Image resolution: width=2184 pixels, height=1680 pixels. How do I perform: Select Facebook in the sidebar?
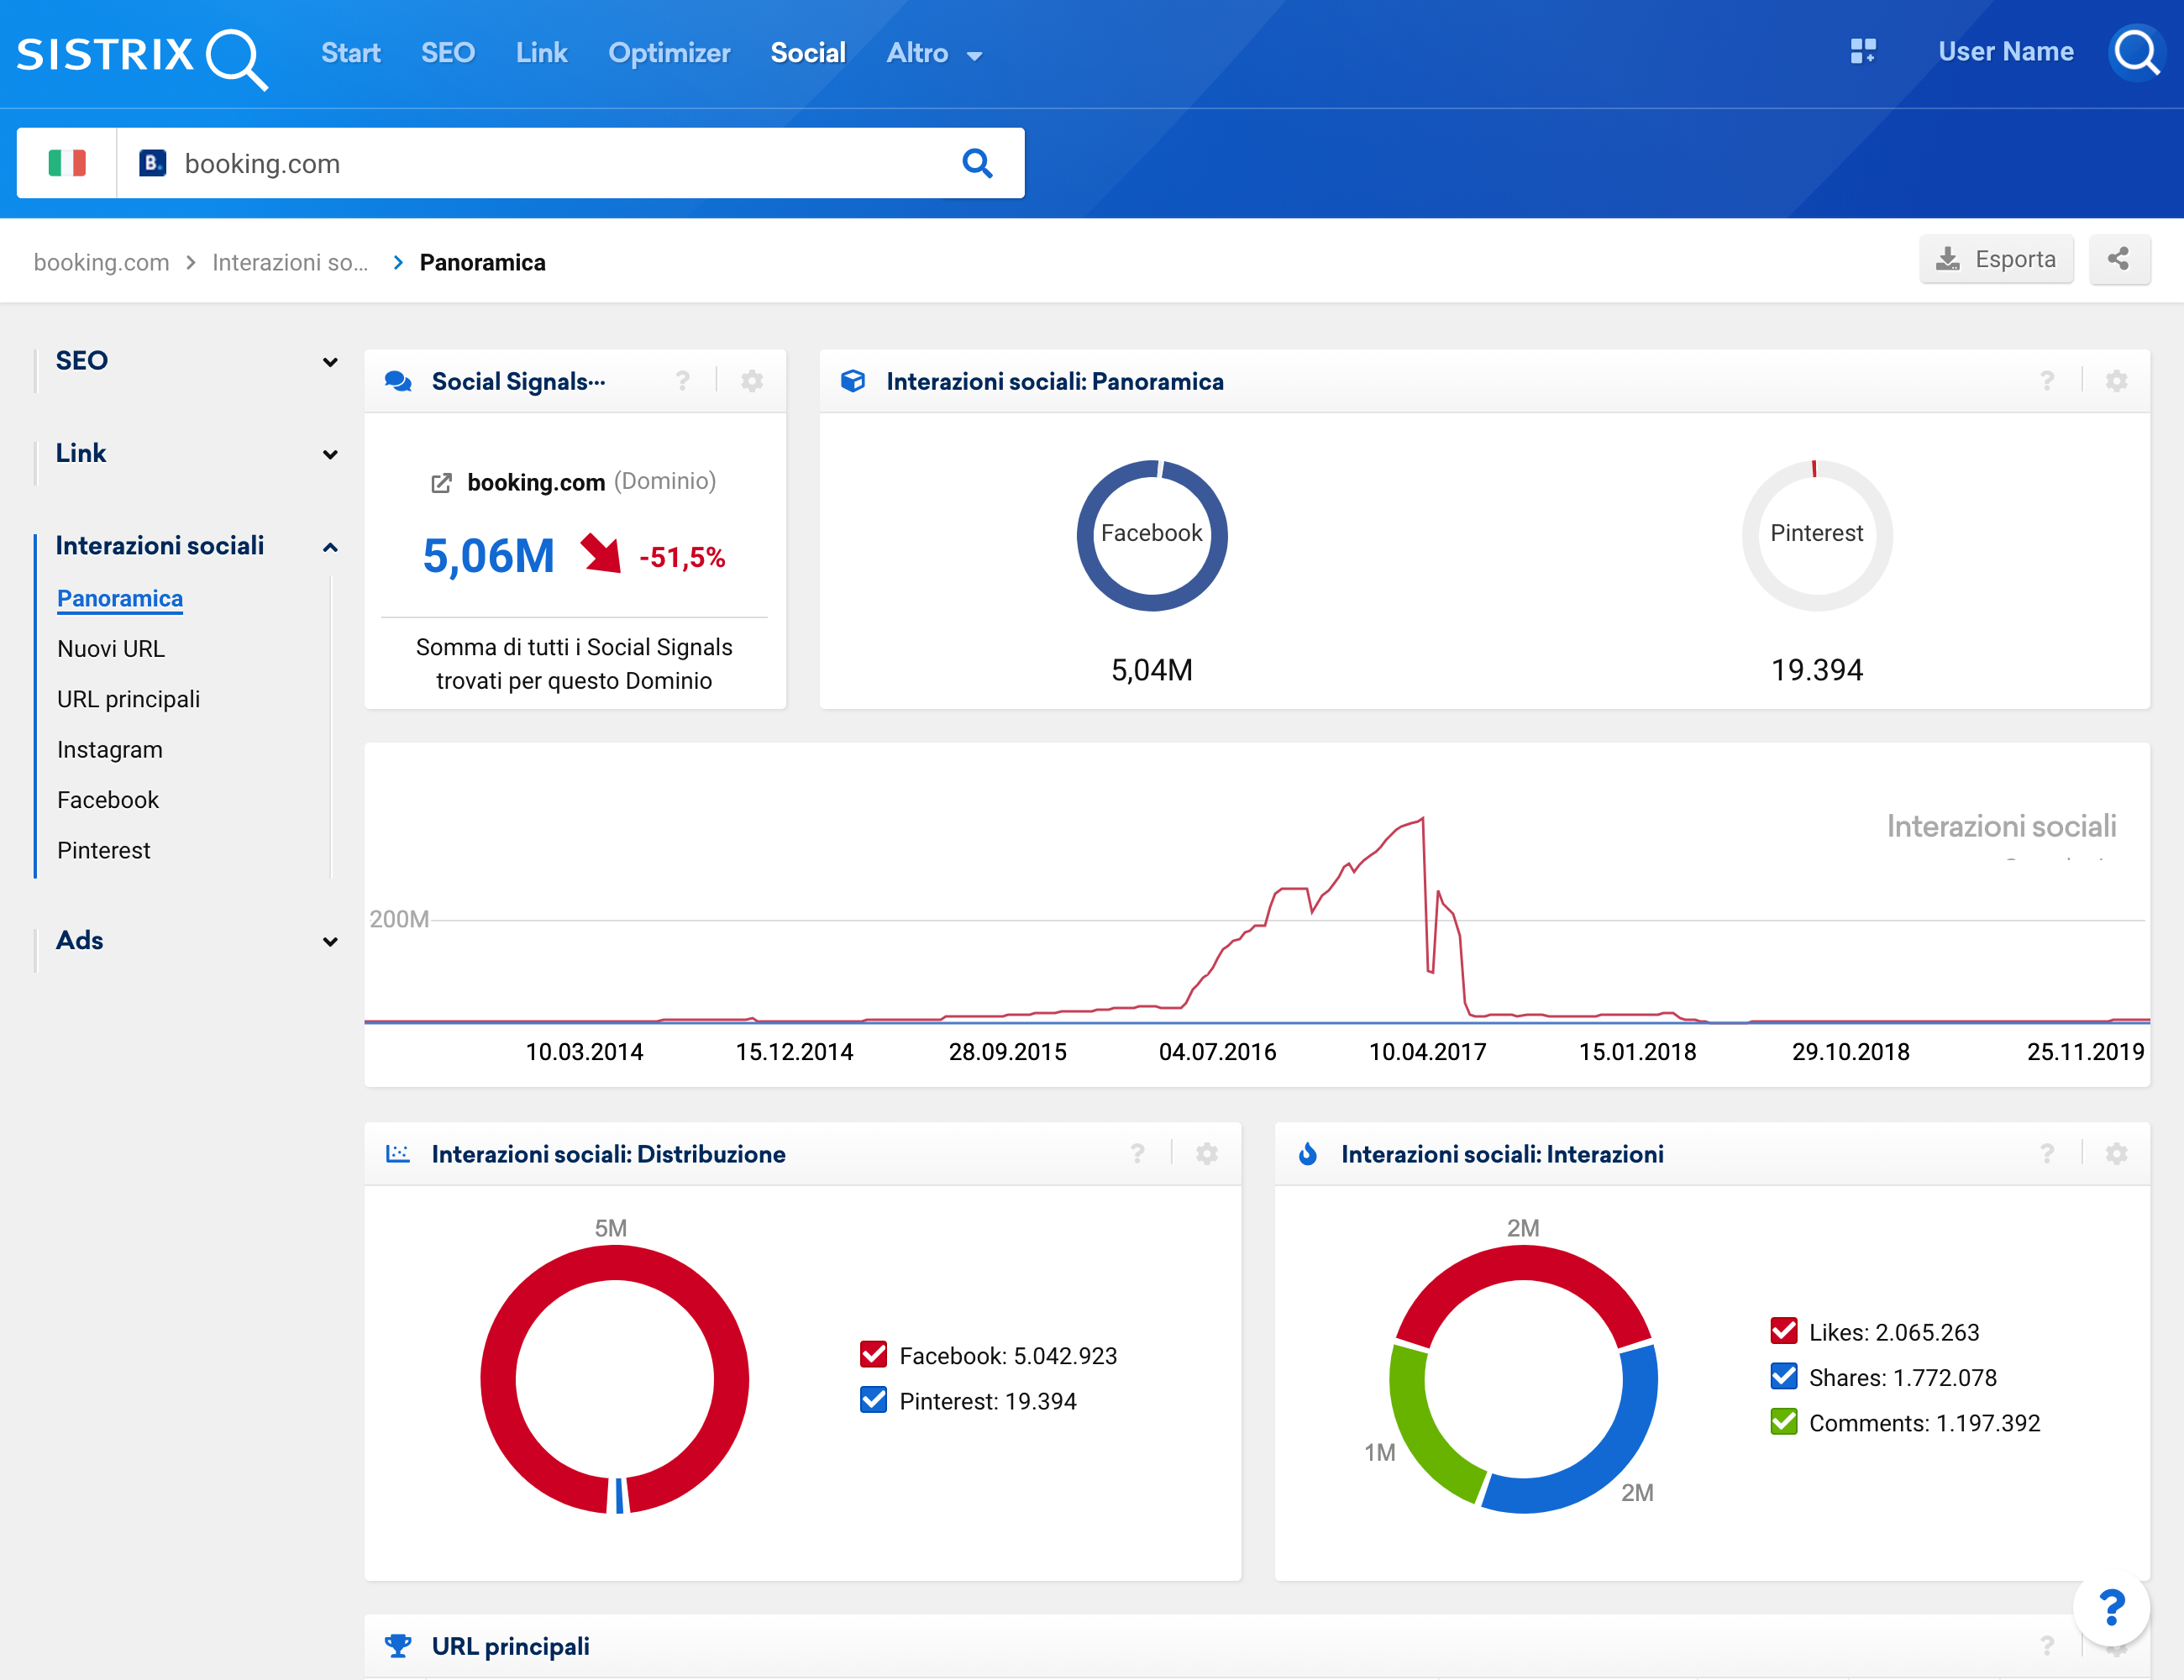pyautogui.click(x=108, y=800)
